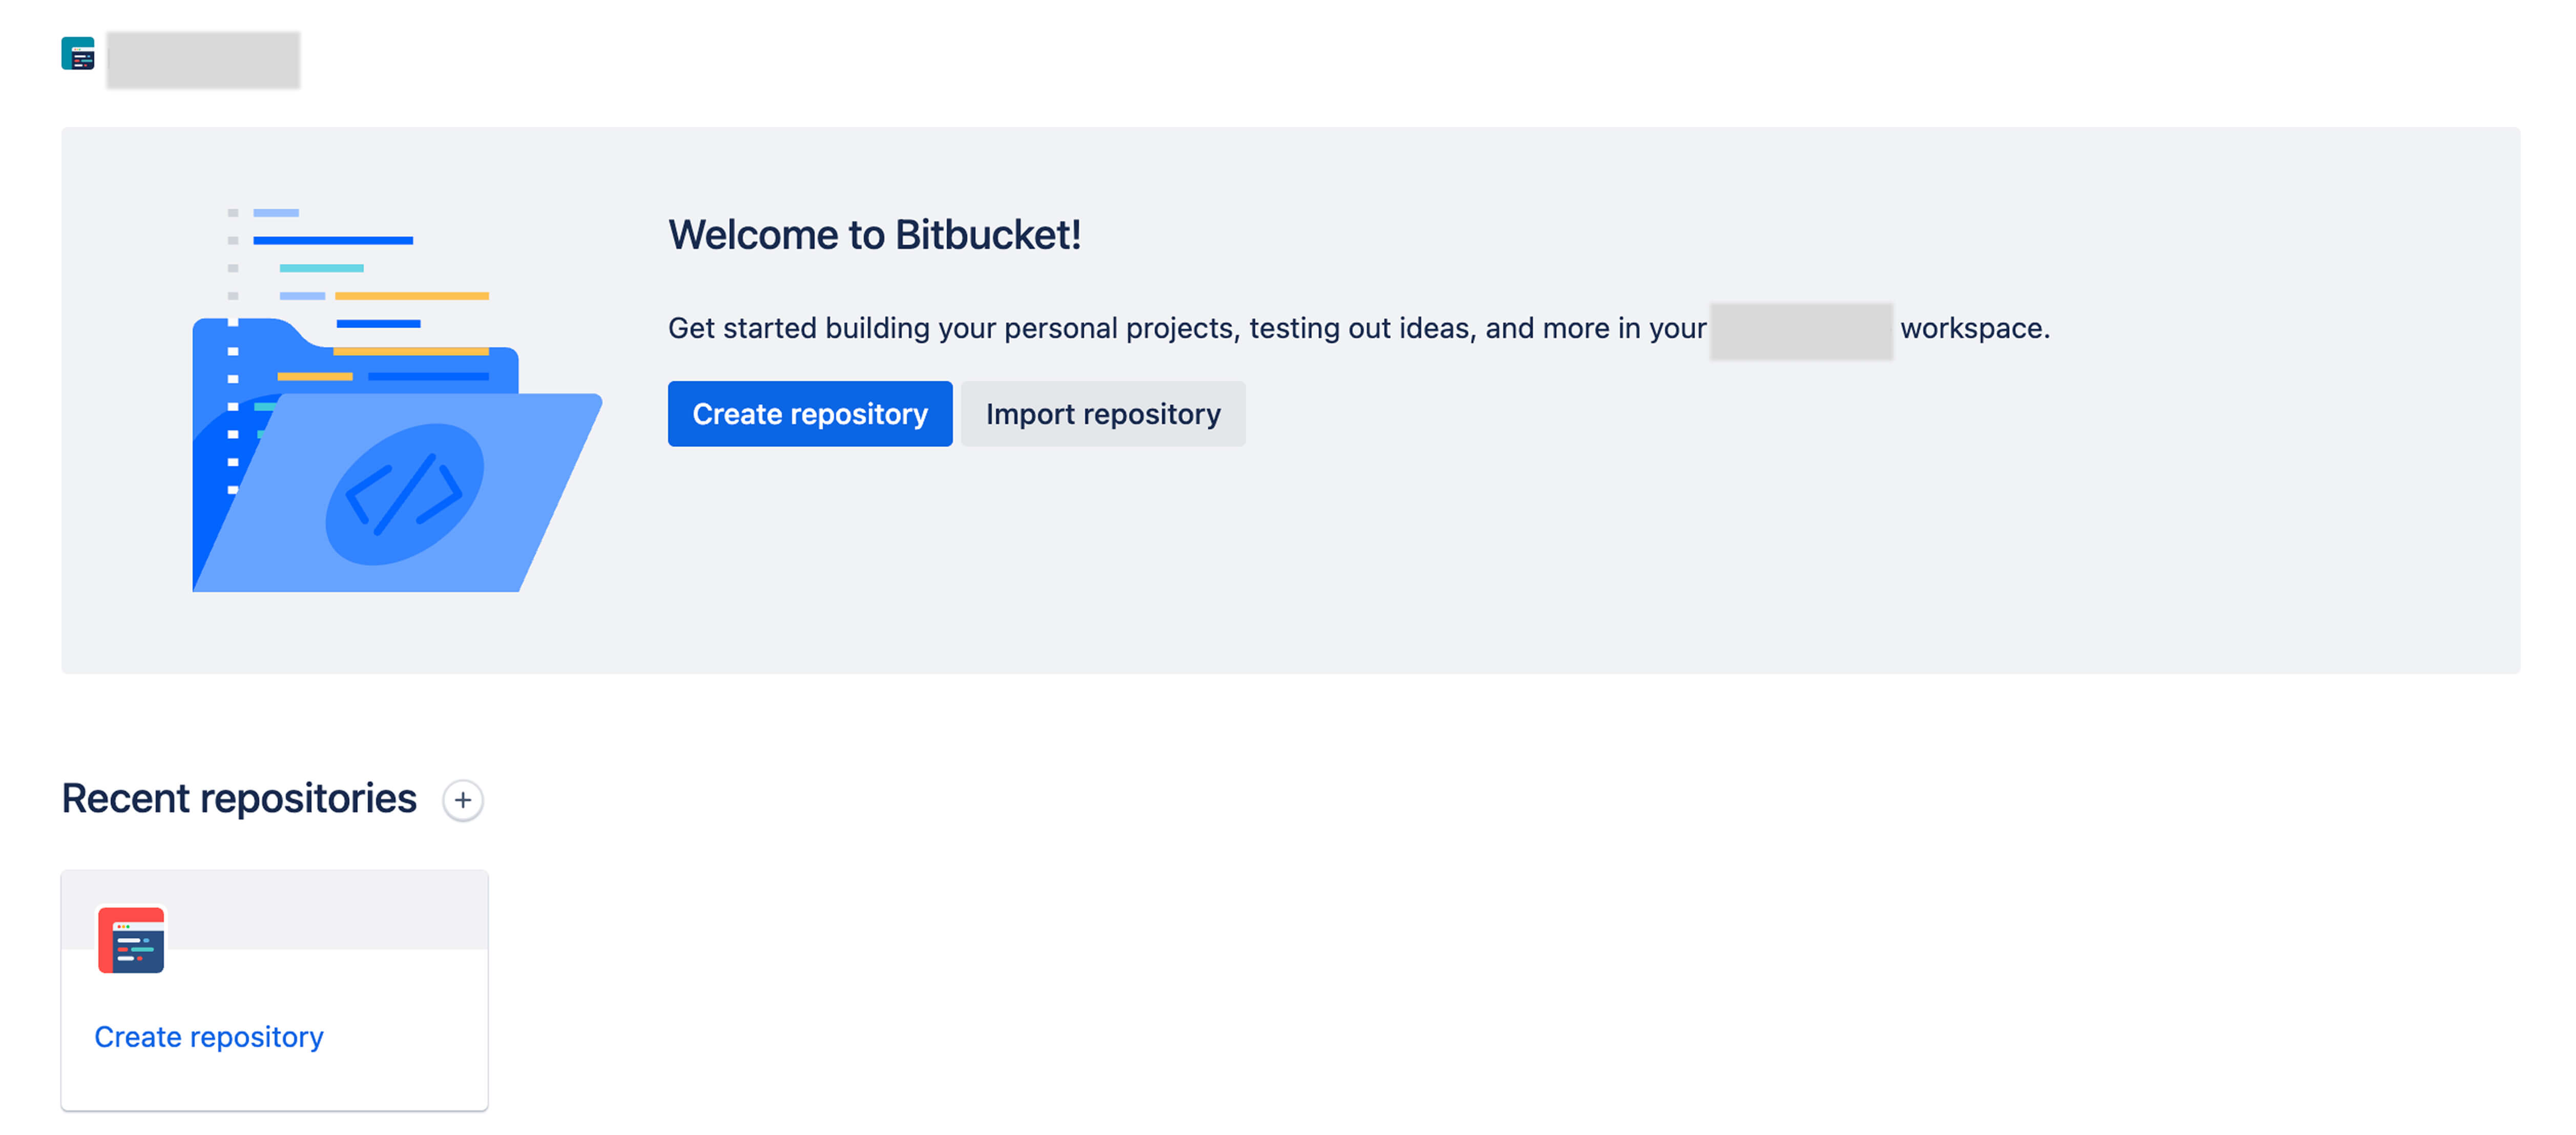This screenshot has width=2576, height=1135.
Task: Click the blurred workspace name in the welcome text
Action: point(1801,331)
